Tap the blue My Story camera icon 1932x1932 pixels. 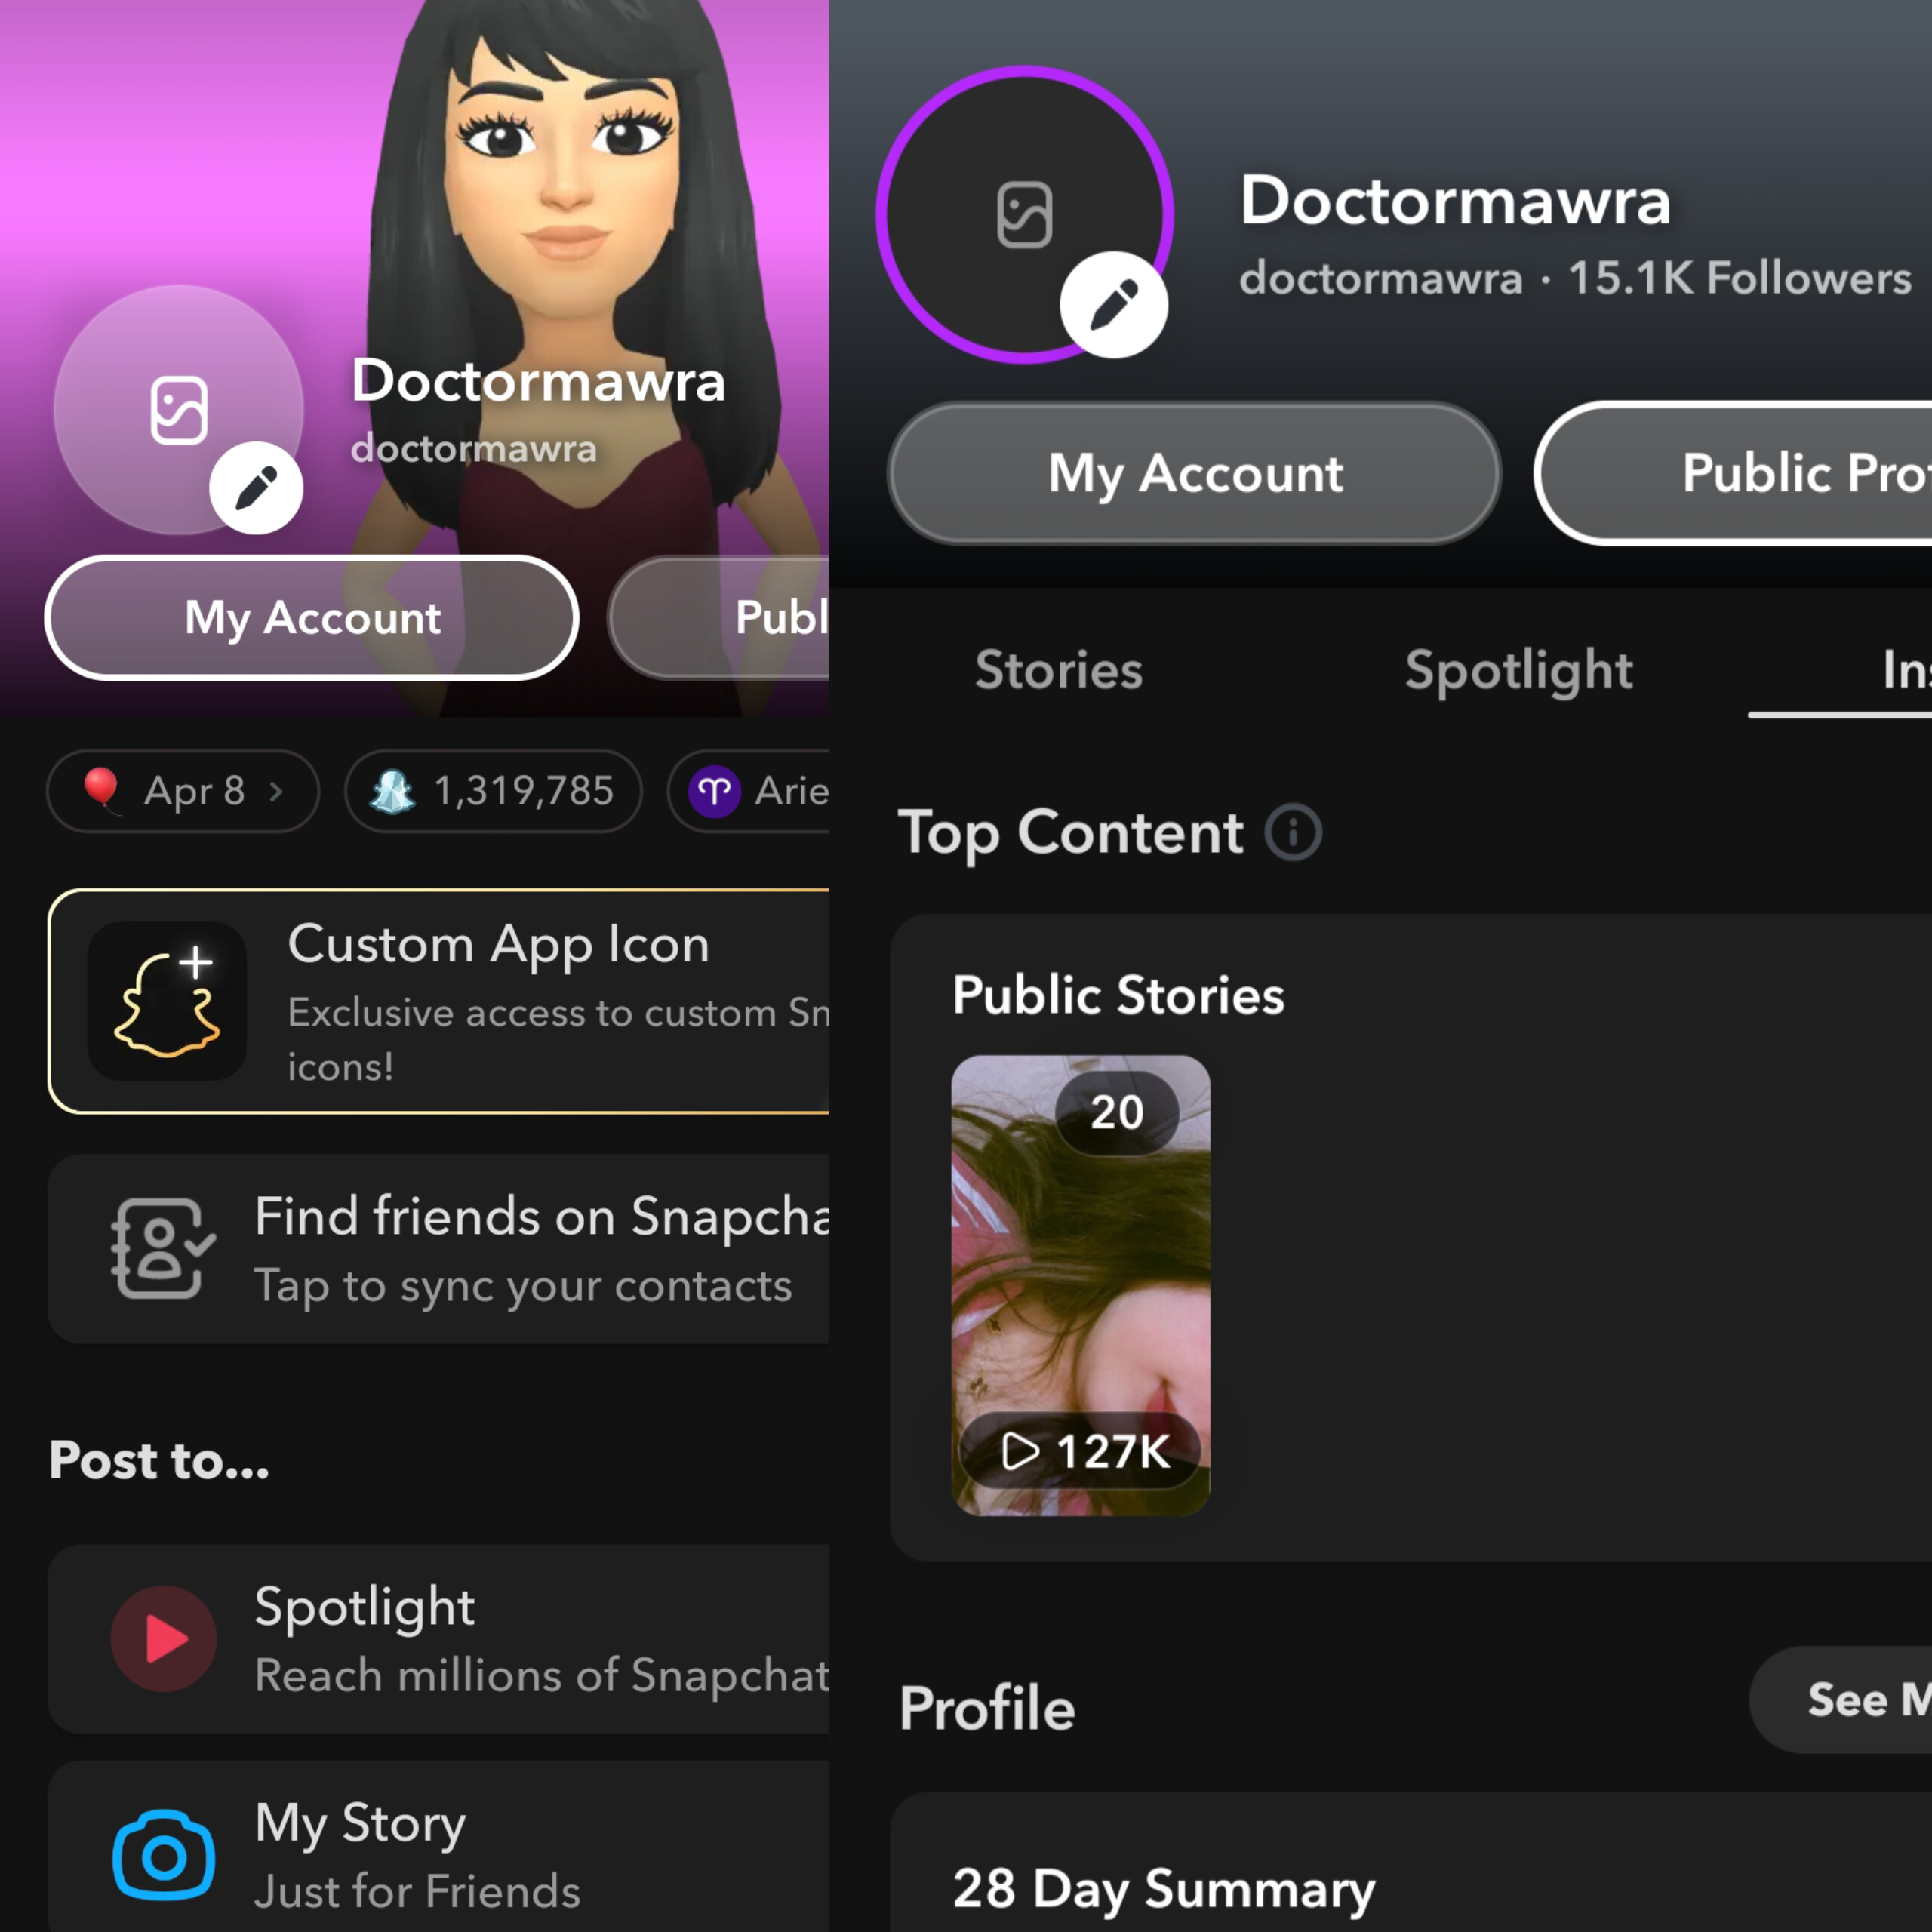[164, 1856]
